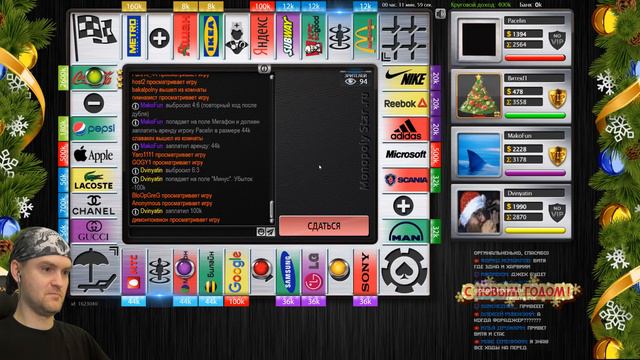
Task: Toggle the game sound speaker icon
Action: tap(440, 14)
